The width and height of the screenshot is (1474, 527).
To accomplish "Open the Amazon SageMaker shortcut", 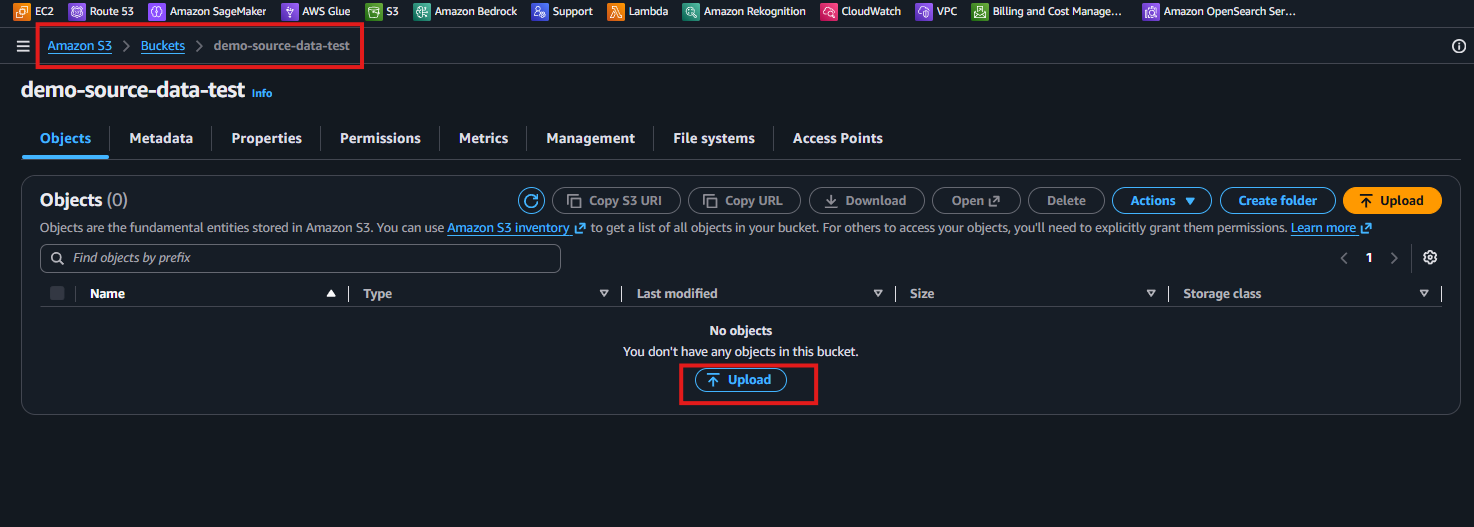I will (x=207, y=12).
